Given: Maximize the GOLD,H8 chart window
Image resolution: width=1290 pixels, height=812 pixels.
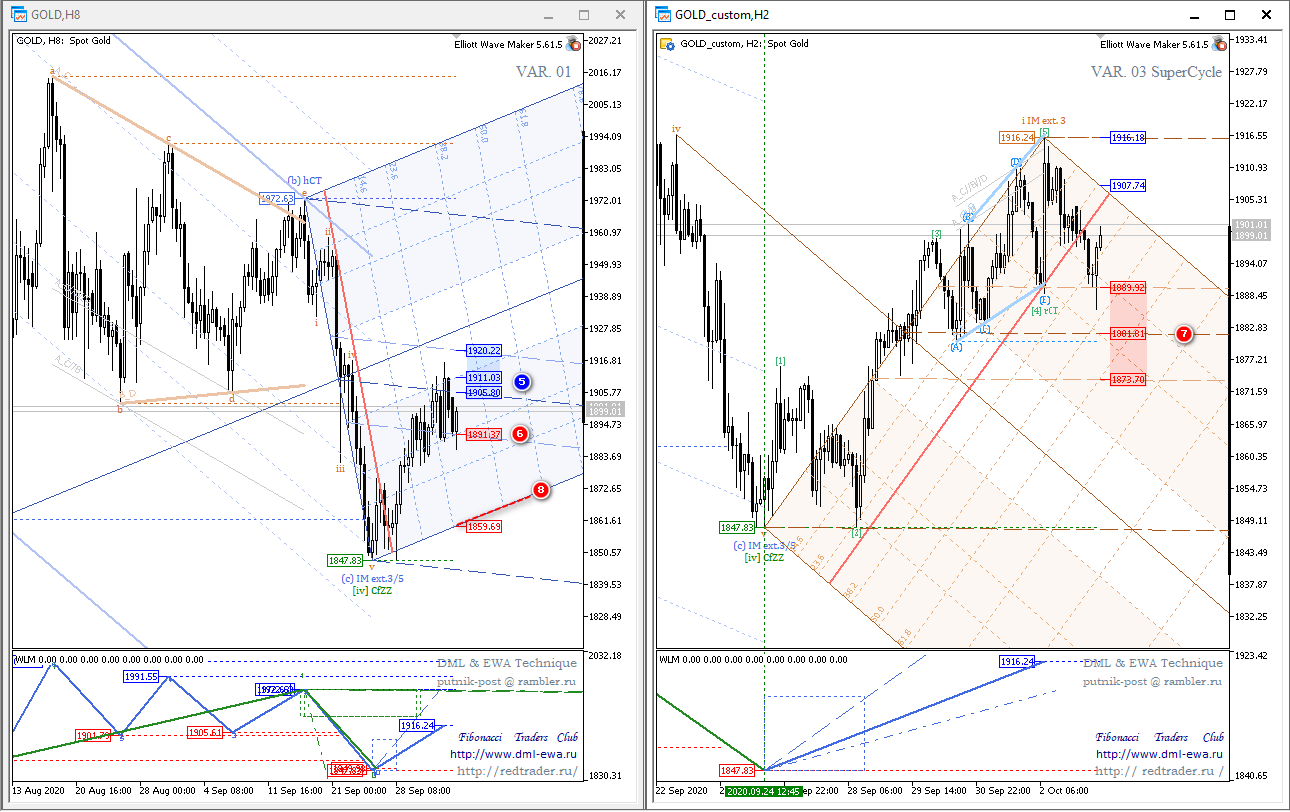Looking at the screenshot, I should [584, 15].
